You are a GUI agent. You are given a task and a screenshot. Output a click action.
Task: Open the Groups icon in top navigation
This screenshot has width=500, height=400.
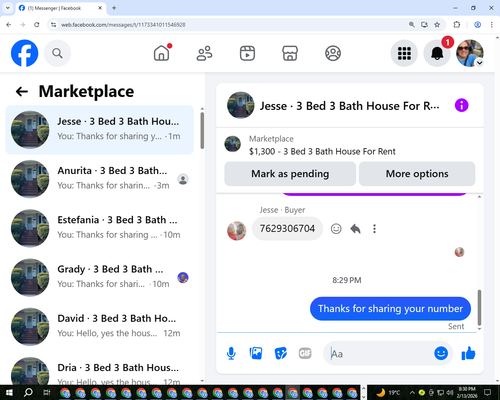(333, 53)
